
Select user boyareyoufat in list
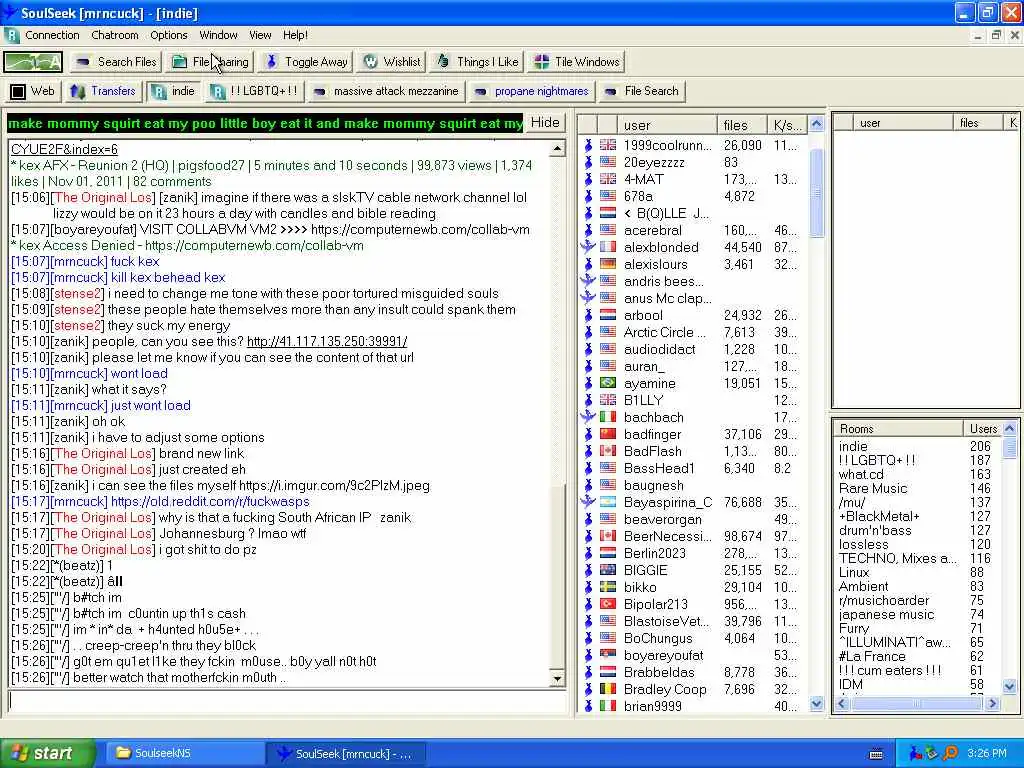click(x=664, y=655)
